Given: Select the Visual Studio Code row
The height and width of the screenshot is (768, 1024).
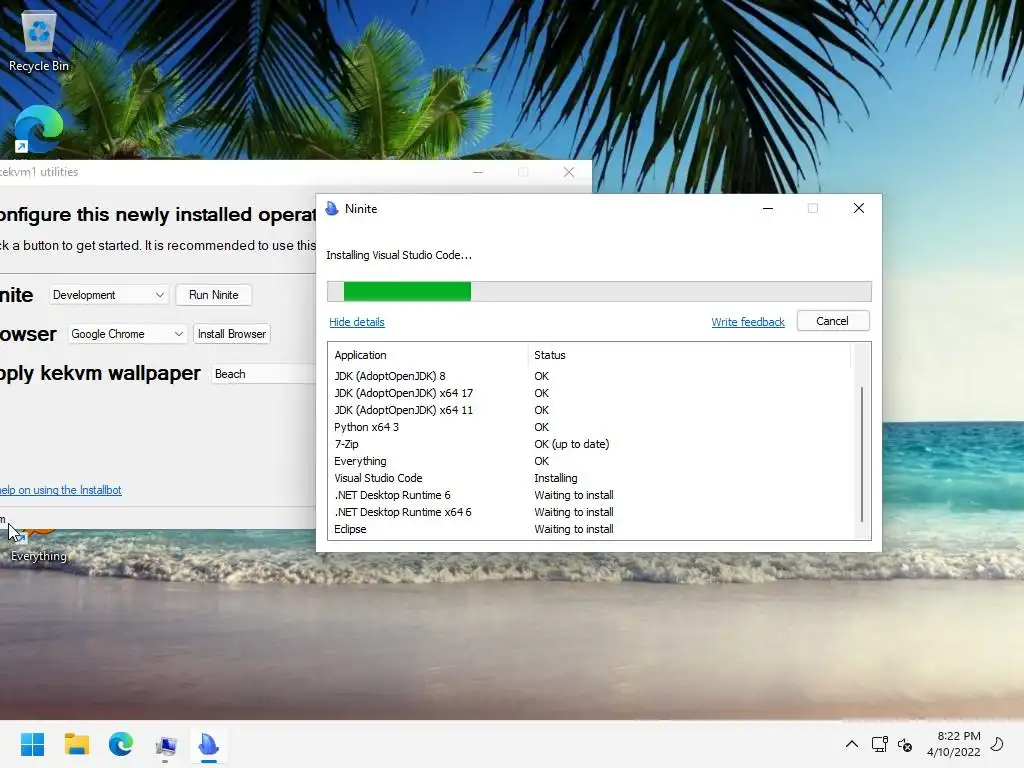Looking at the screenshot, I should click(x=590, y=478).
